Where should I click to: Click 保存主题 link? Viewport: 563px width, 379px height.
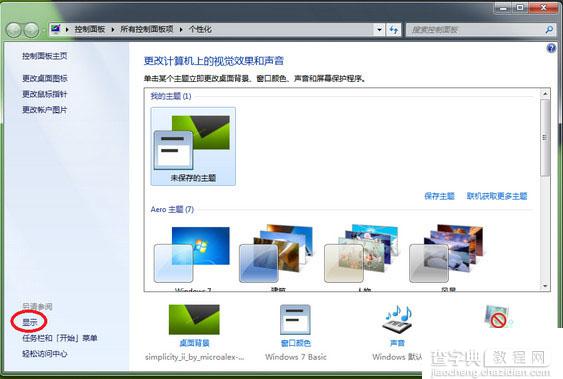tap(439, 196)
